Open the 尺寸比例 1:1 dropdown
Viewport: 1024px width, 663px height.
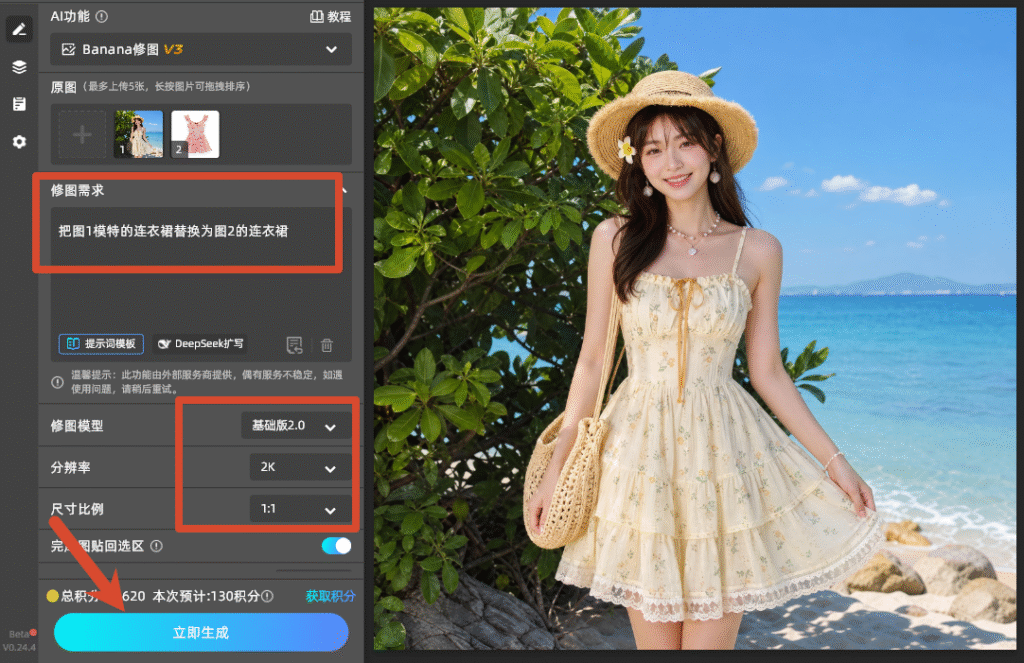click(300, 509)
